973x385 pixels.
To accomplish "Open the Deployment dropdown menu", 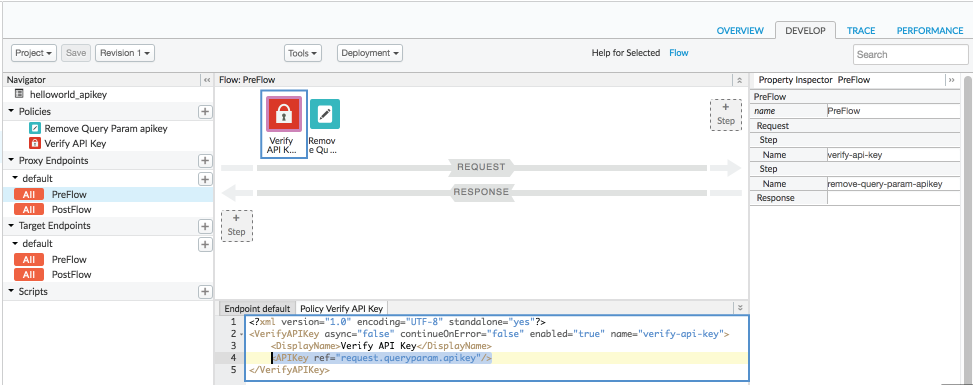I will point(370,53).
